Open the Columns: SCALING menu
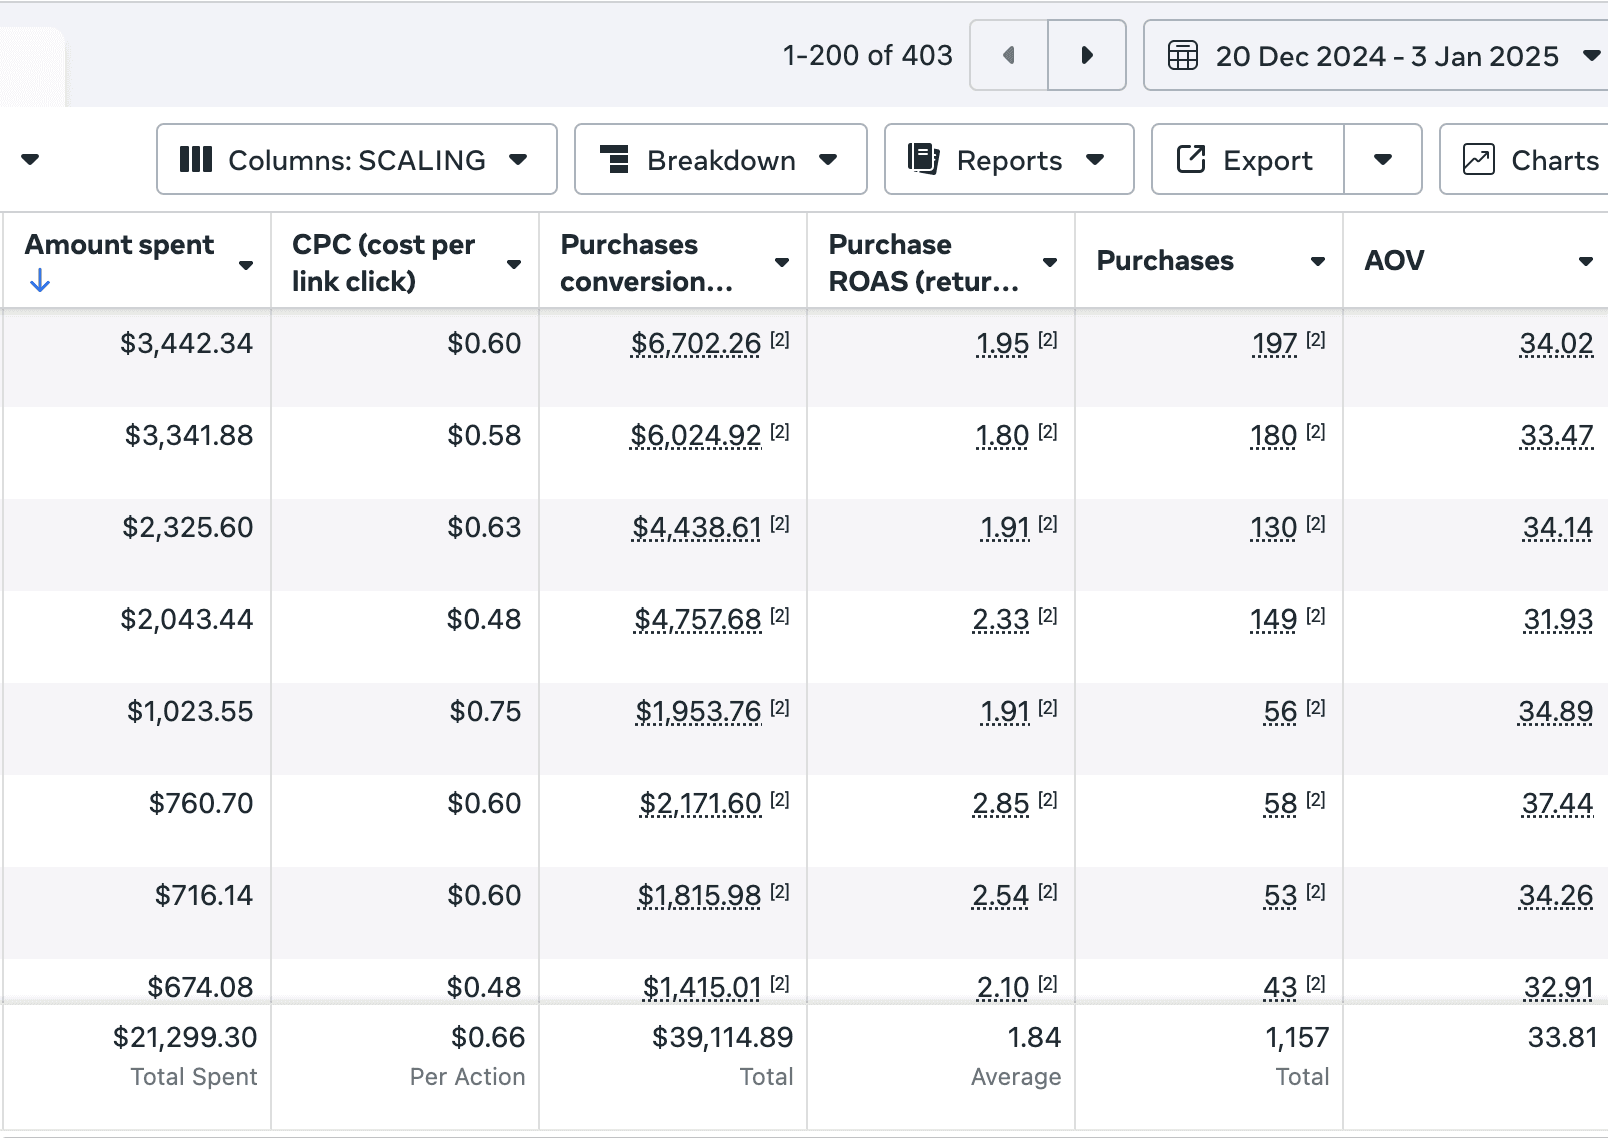 [x=357, y=159]
